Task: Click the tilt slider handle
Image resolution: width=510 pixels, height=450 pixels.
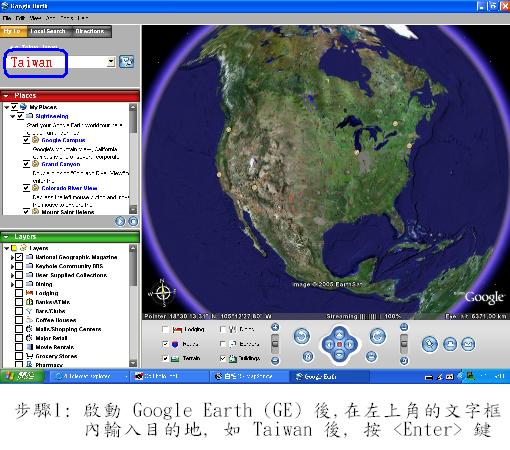Action: click(x=404, y=343)
